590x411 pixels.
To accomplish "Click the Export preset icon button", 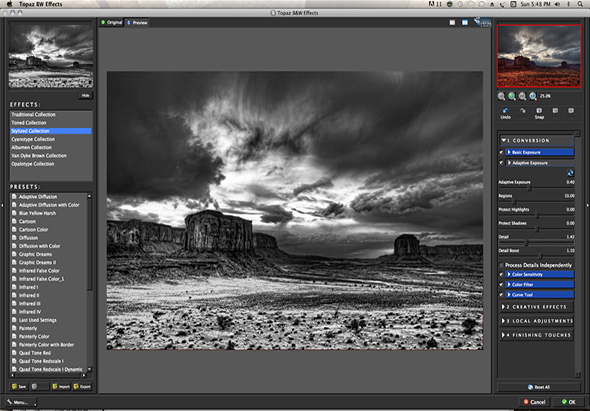I will [x=82, y=387].
